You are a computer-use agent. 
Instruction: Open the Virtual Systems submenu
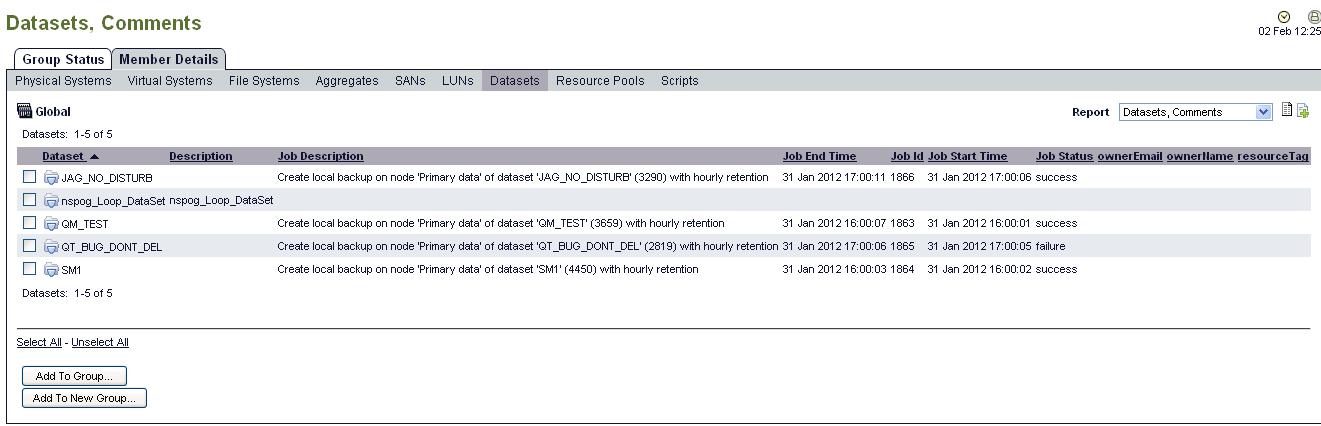(x=170, y=81)
